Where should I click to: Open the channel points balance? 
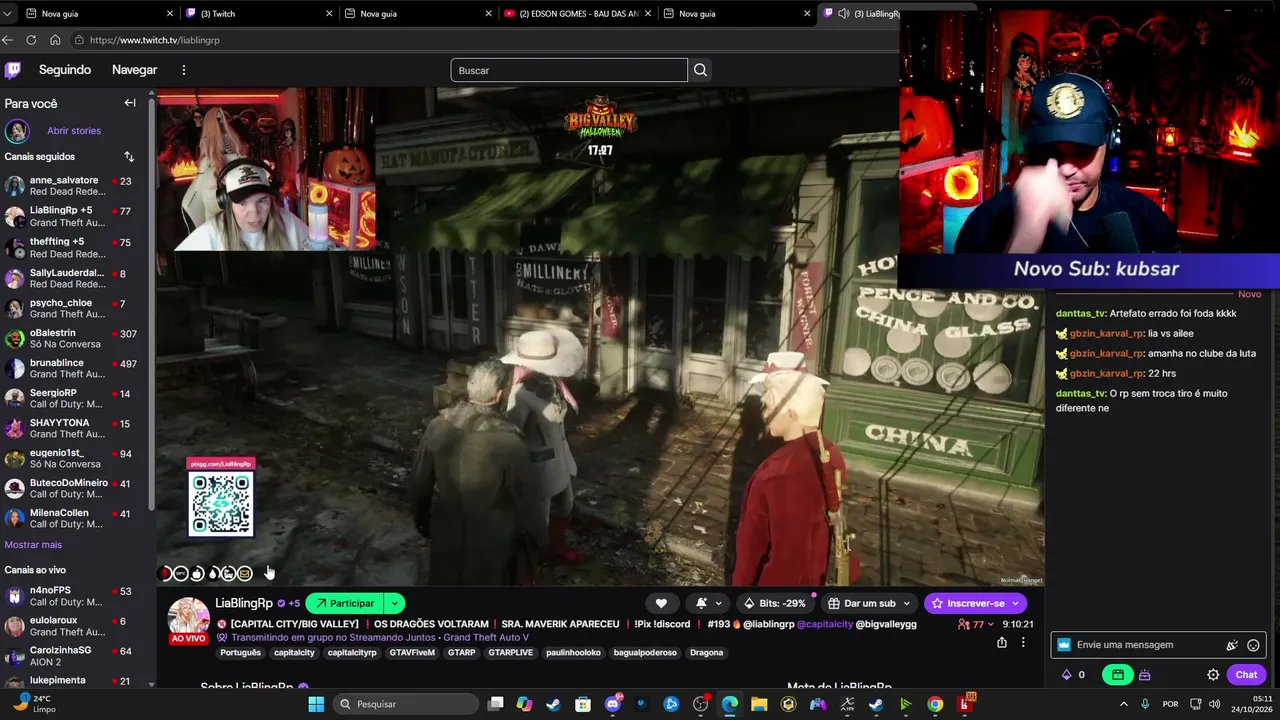click(x=1073, y=675)
